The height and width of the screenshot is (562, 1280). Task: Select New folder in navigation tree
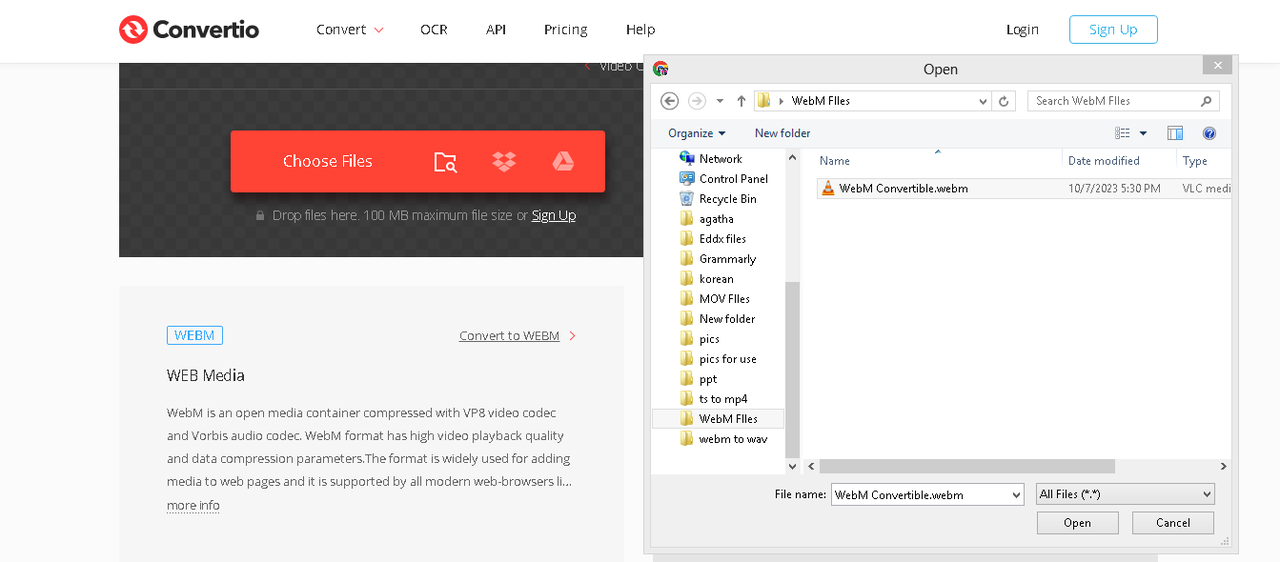point(727,318)
